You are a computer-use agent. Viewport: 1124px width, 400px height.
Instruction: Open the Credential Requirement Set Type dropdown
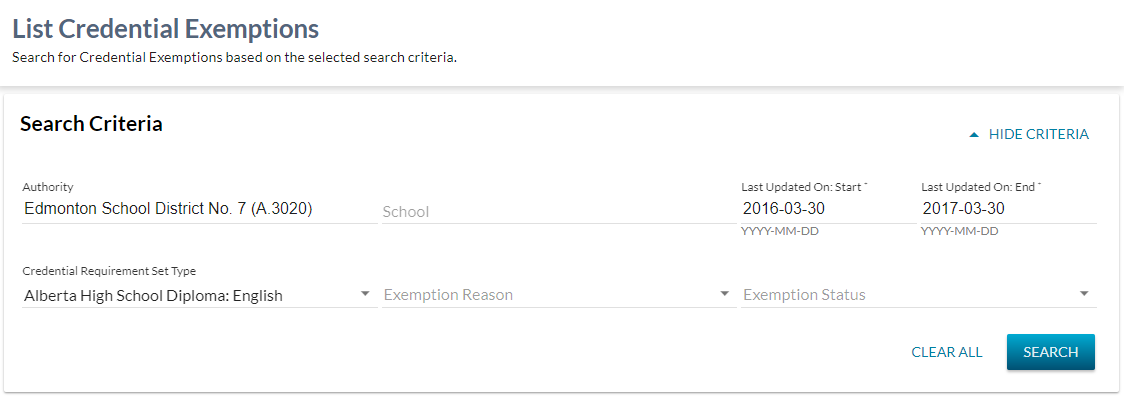(190, 295)
